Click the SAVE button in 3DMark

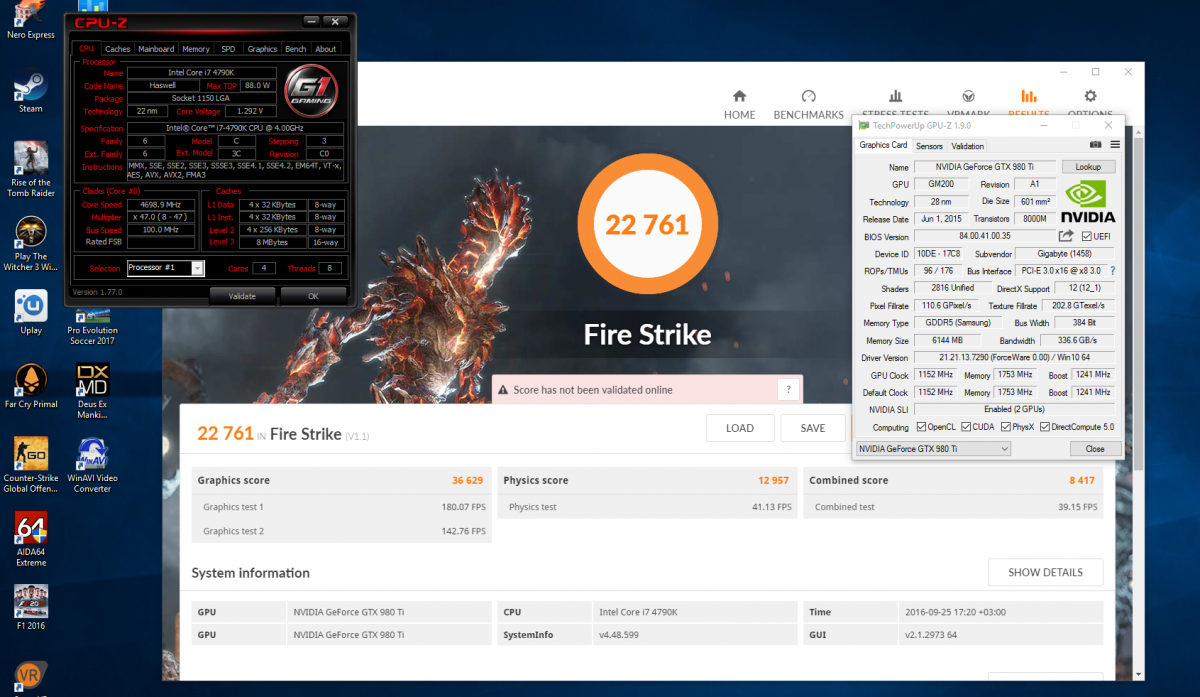(x=813, y=428)
